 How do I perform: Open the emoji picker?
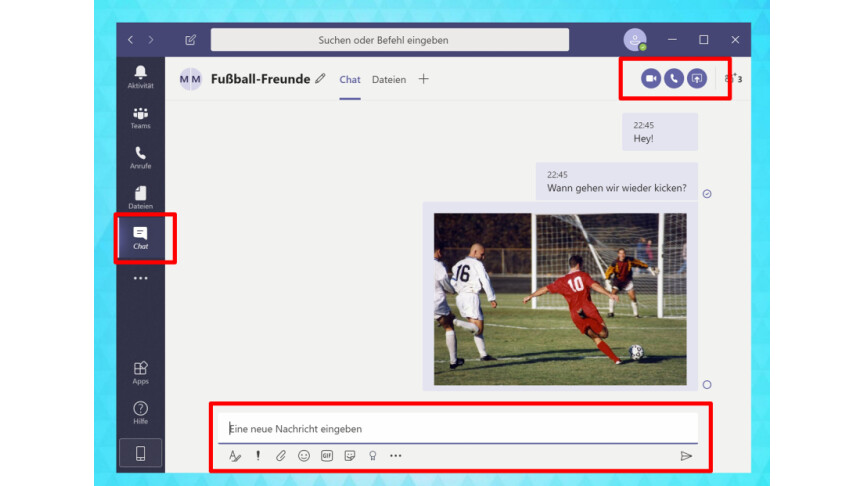[304, 456]
